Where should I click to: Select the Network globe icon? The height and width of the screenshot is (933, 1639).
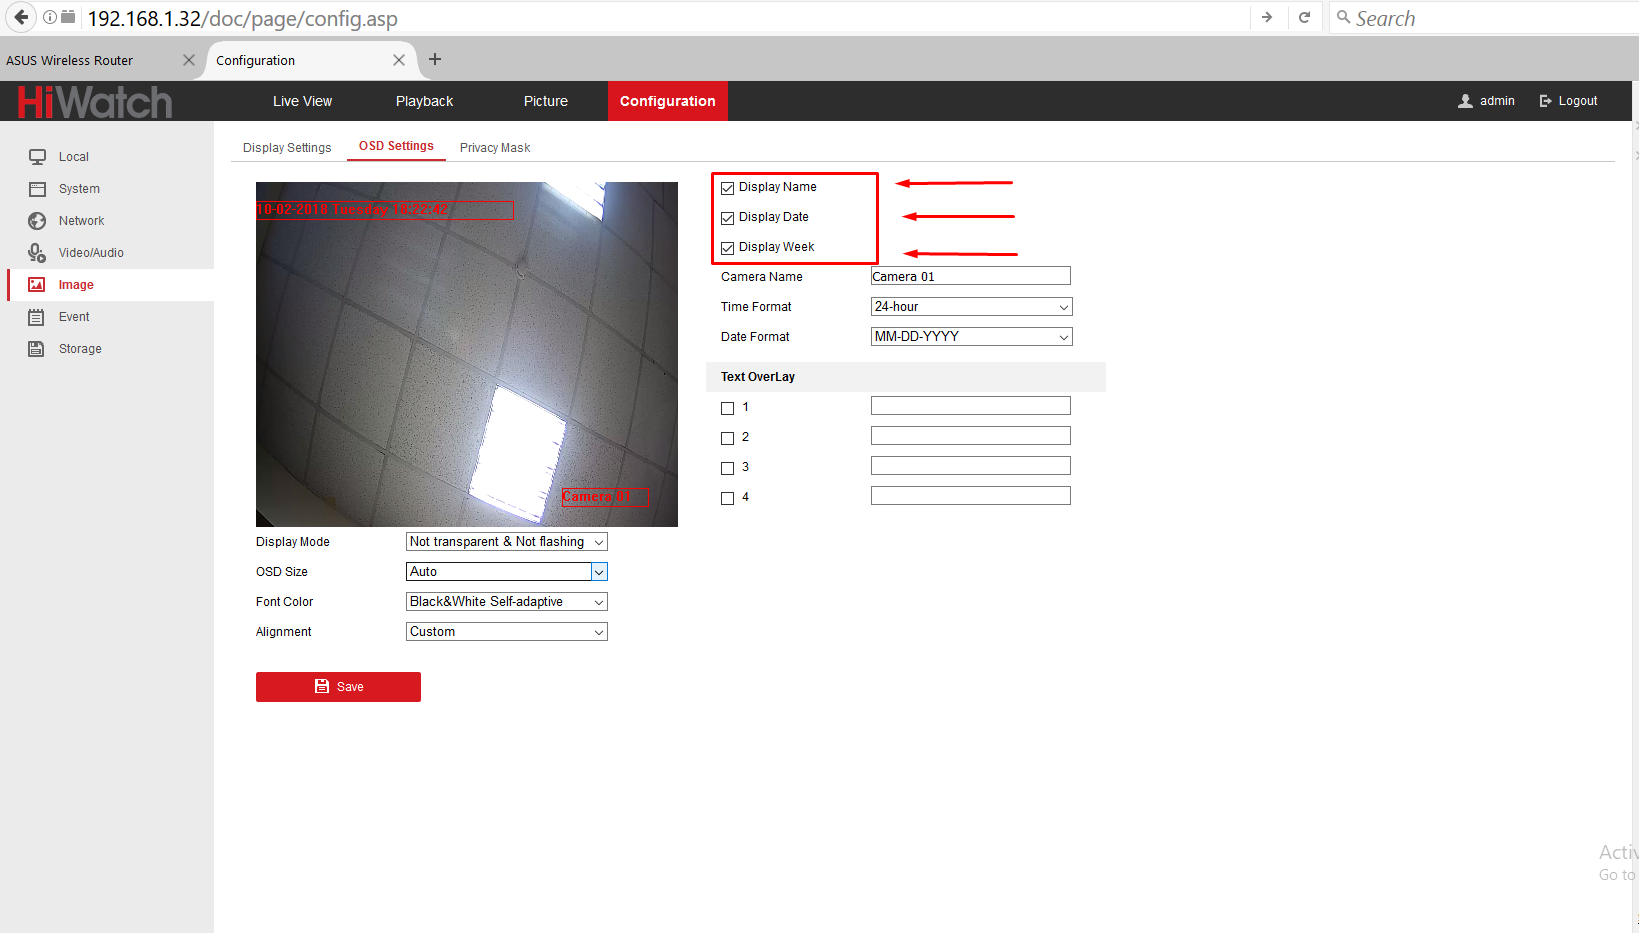(x=37, y=221)
